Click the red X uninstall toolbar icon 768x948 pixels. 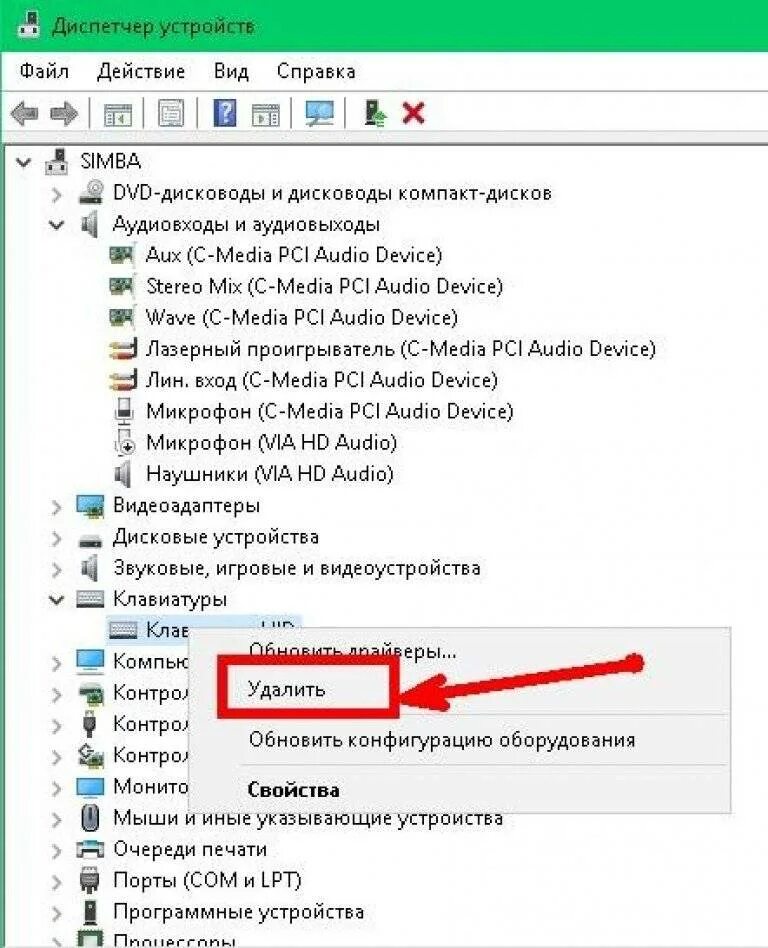[414, 113]
